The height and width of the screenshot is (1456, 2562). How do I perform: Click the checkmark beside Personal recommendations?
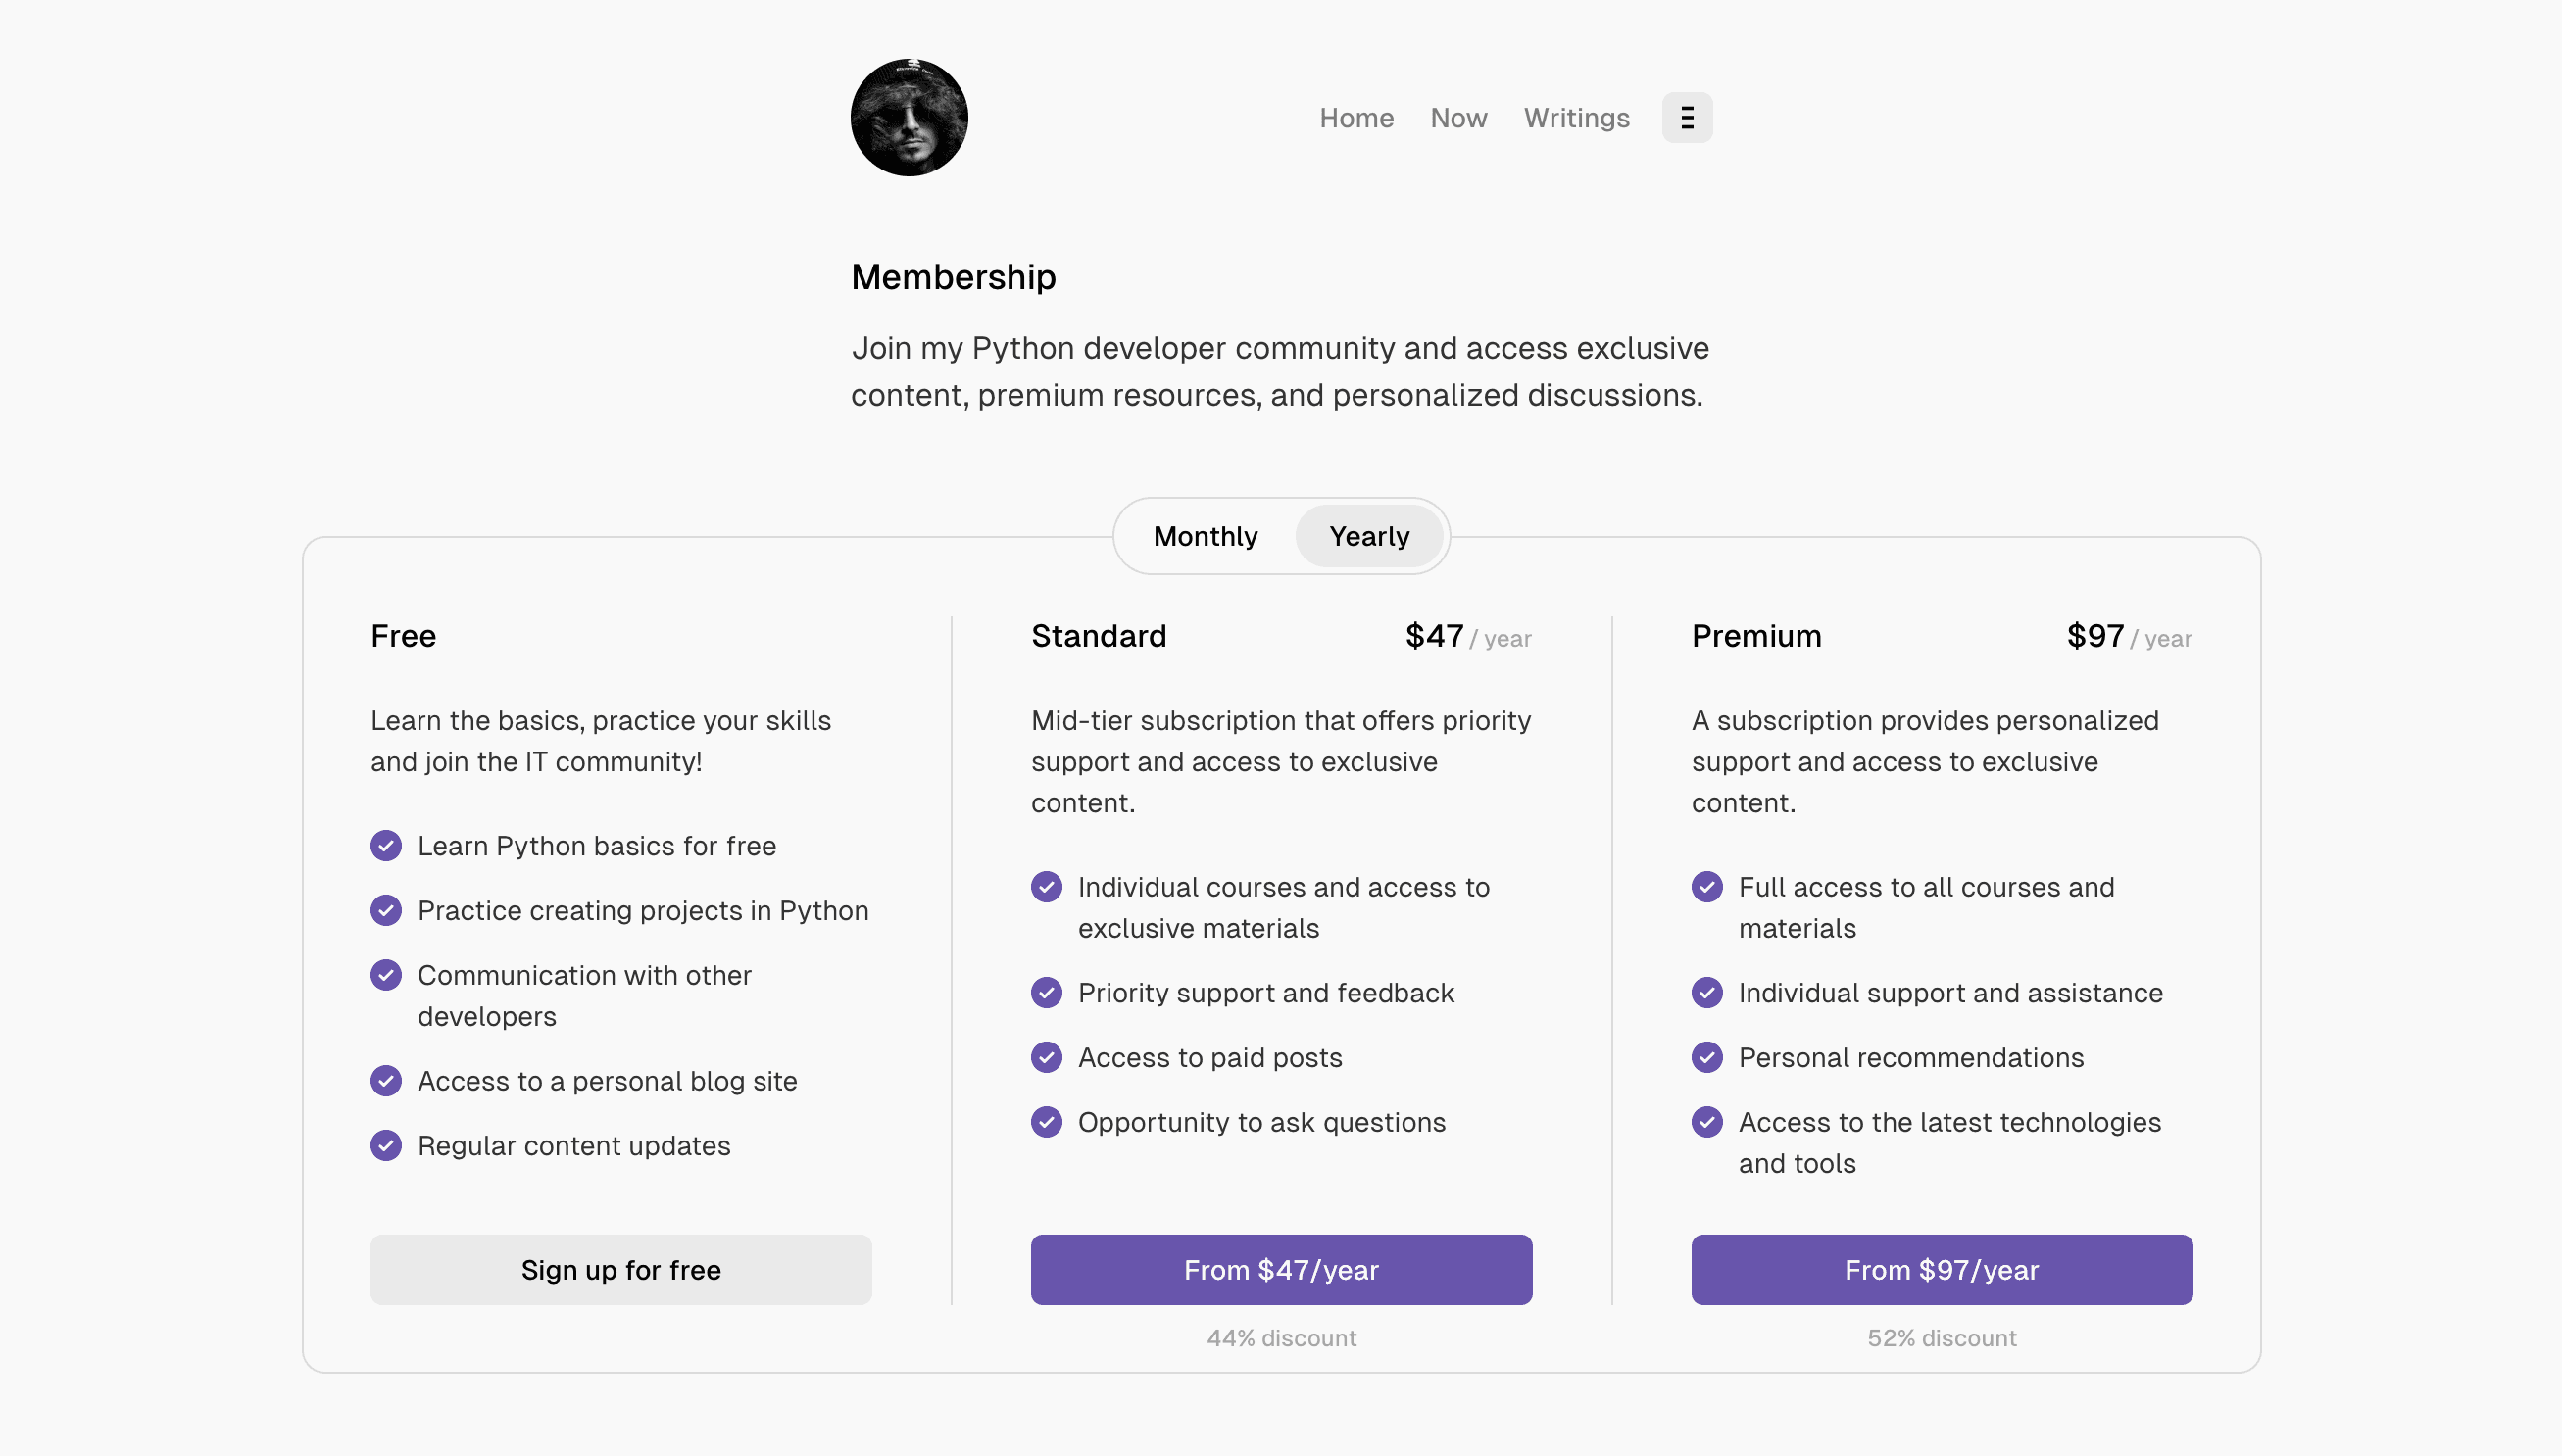[x=1706, y=1057]
